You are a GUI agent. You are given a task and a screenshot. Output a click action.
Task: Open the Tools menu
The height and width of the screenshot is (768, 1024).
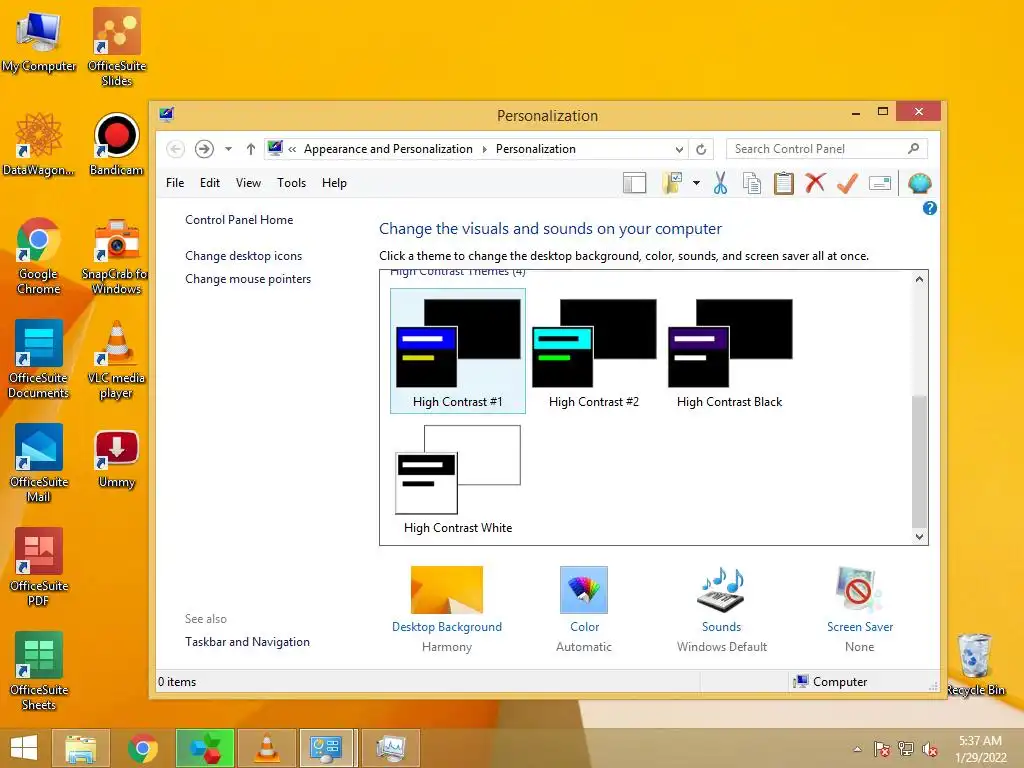click(291, 183)
